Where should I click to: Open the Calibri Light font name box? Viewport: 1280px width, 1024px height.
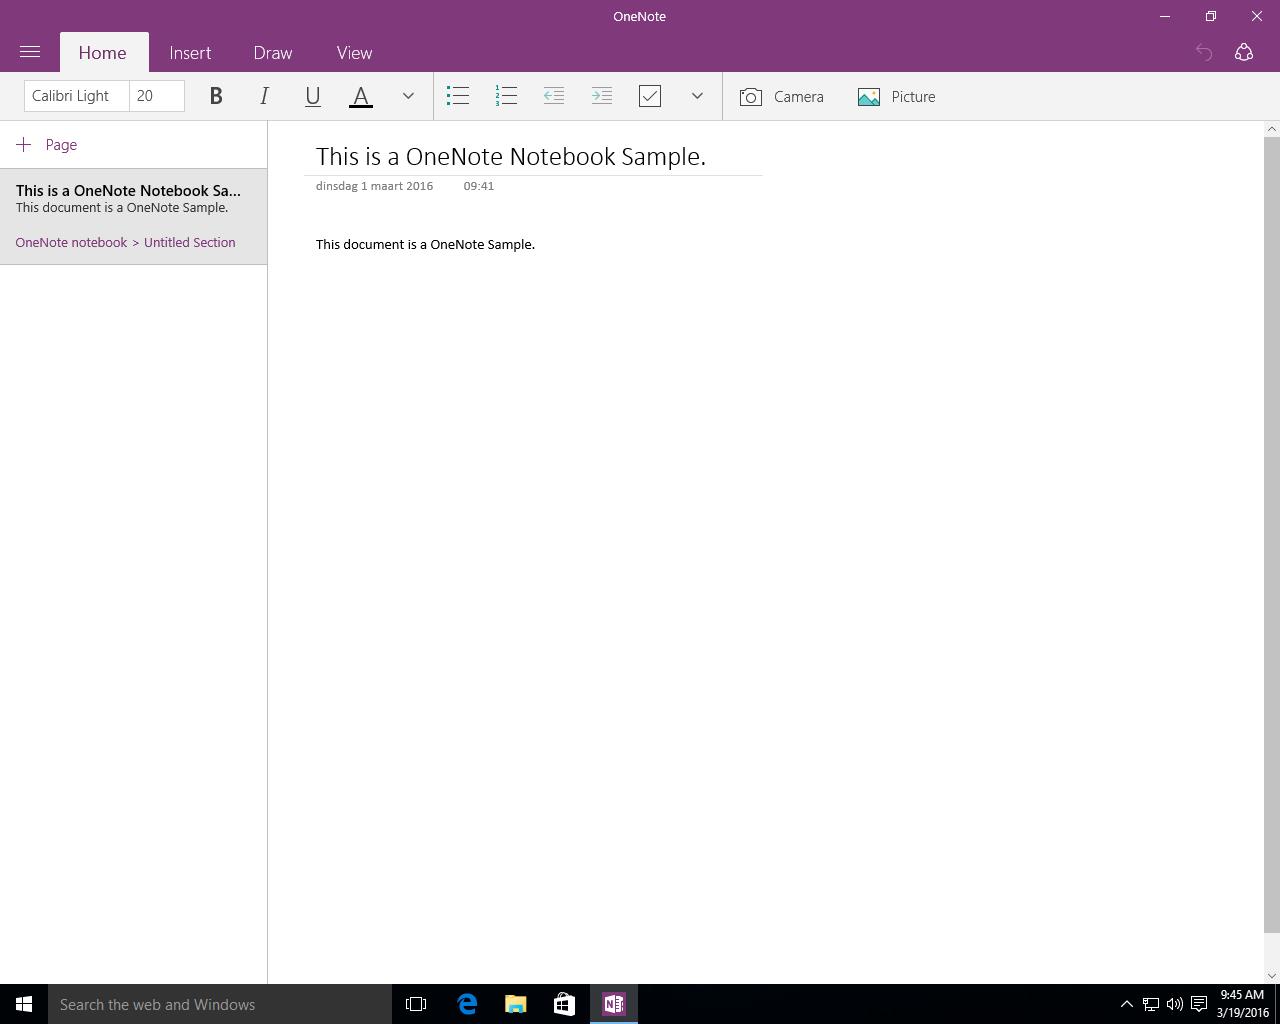click(77, 96)
